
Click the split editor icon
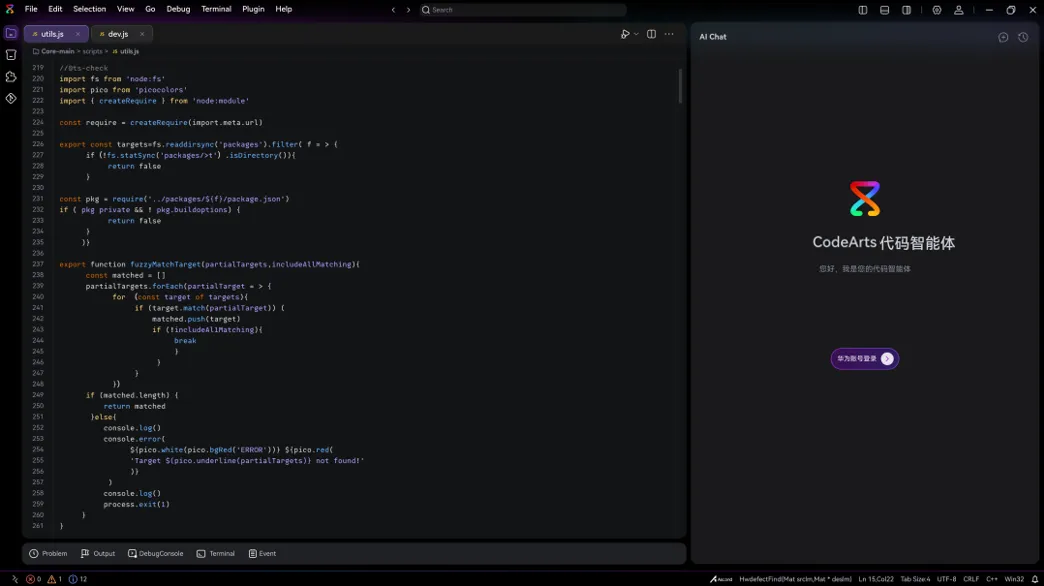(651, 34)
